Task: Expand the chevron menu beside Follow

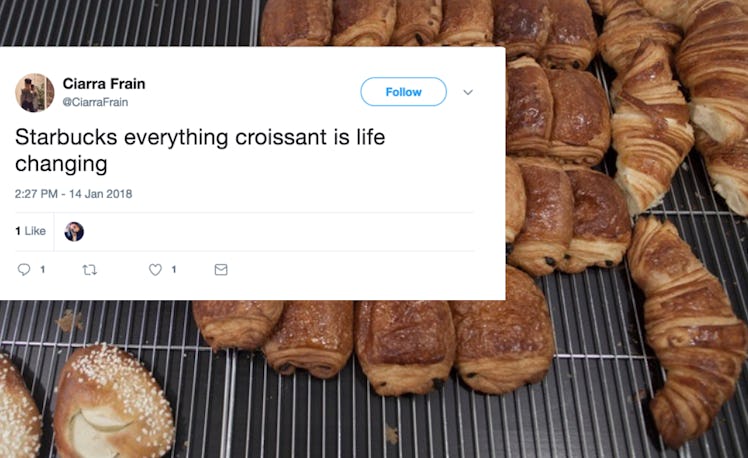Action: (467, 92)
